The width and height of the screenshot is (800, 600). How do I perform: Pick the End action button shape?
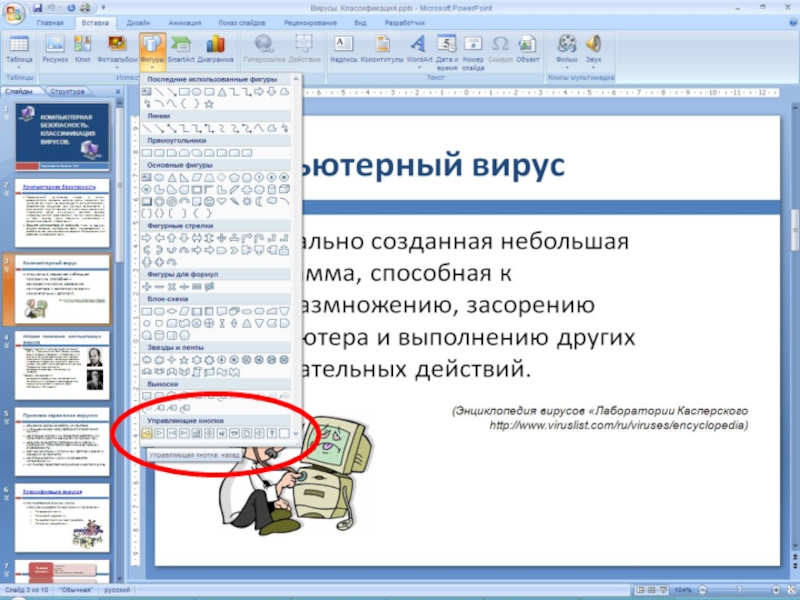[x=184, y=433]
